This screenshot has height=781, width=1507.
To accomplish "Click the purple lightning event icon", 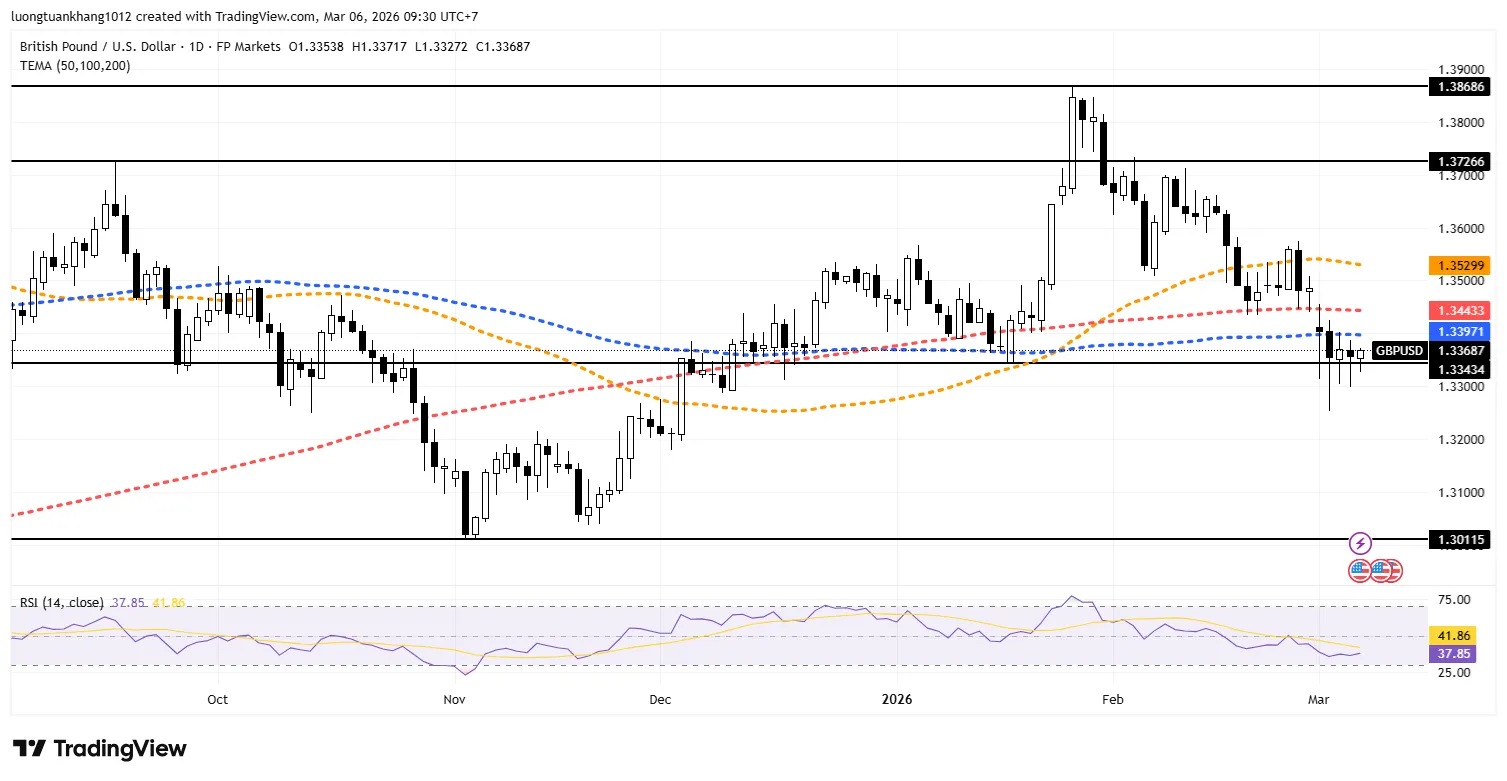I will (1360, 544).
